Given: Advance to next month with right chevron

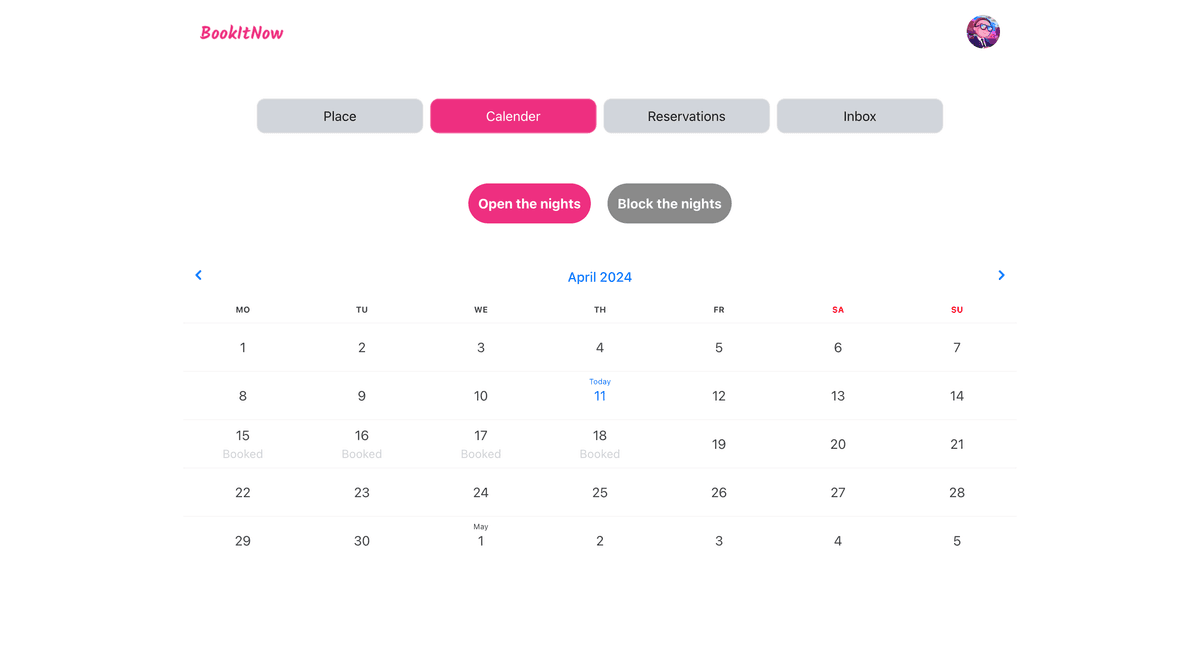Looking at the screenshot, I should [x=1001, y=275].
